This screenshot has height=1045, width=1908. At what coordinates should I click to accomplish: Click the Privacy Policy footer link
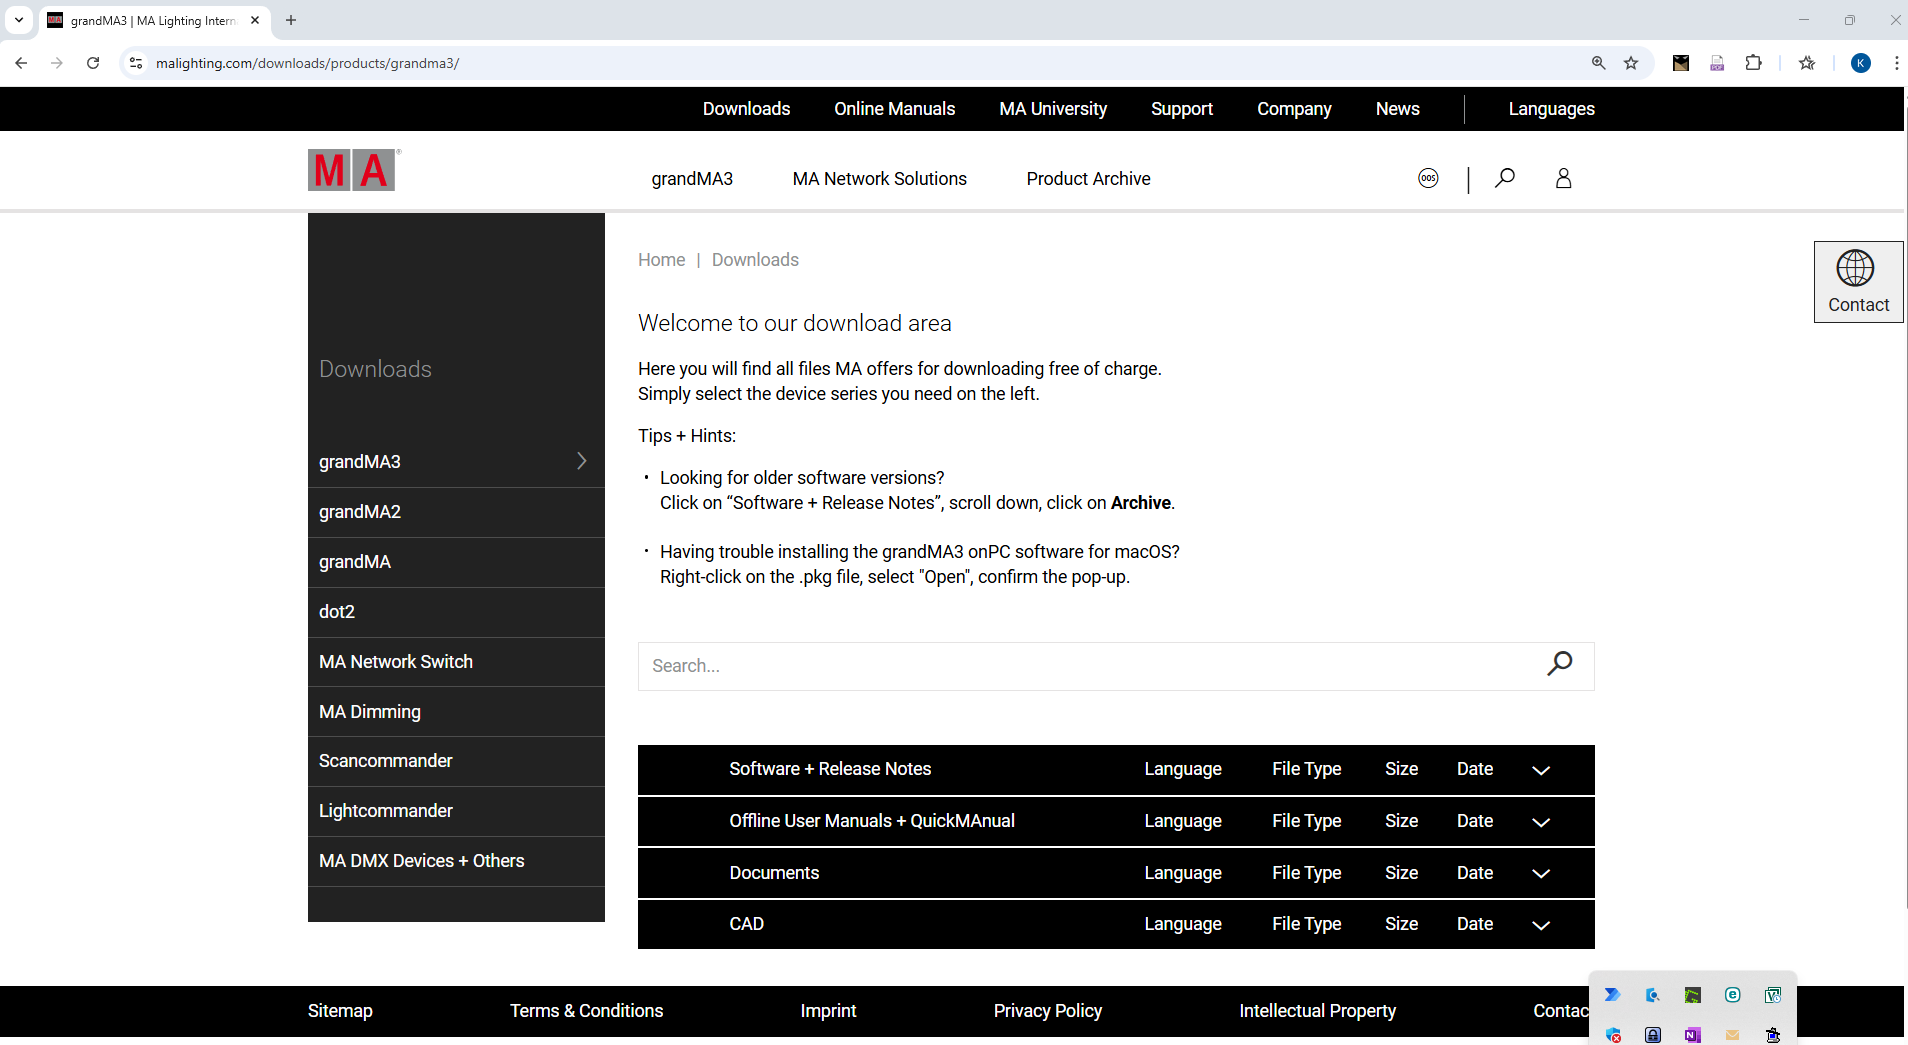point(1047,1011)
